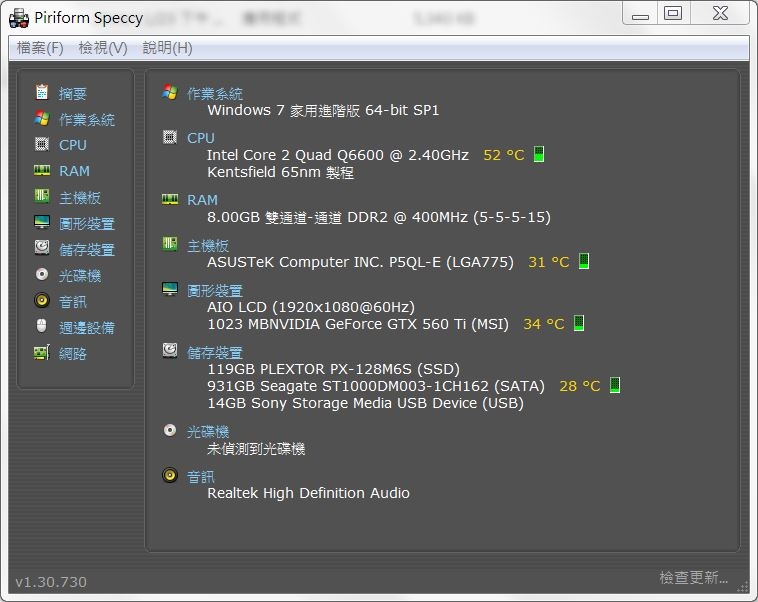Select 光碟機 in the sidebar
Screen dimensions: 758x602
[80, 276]
